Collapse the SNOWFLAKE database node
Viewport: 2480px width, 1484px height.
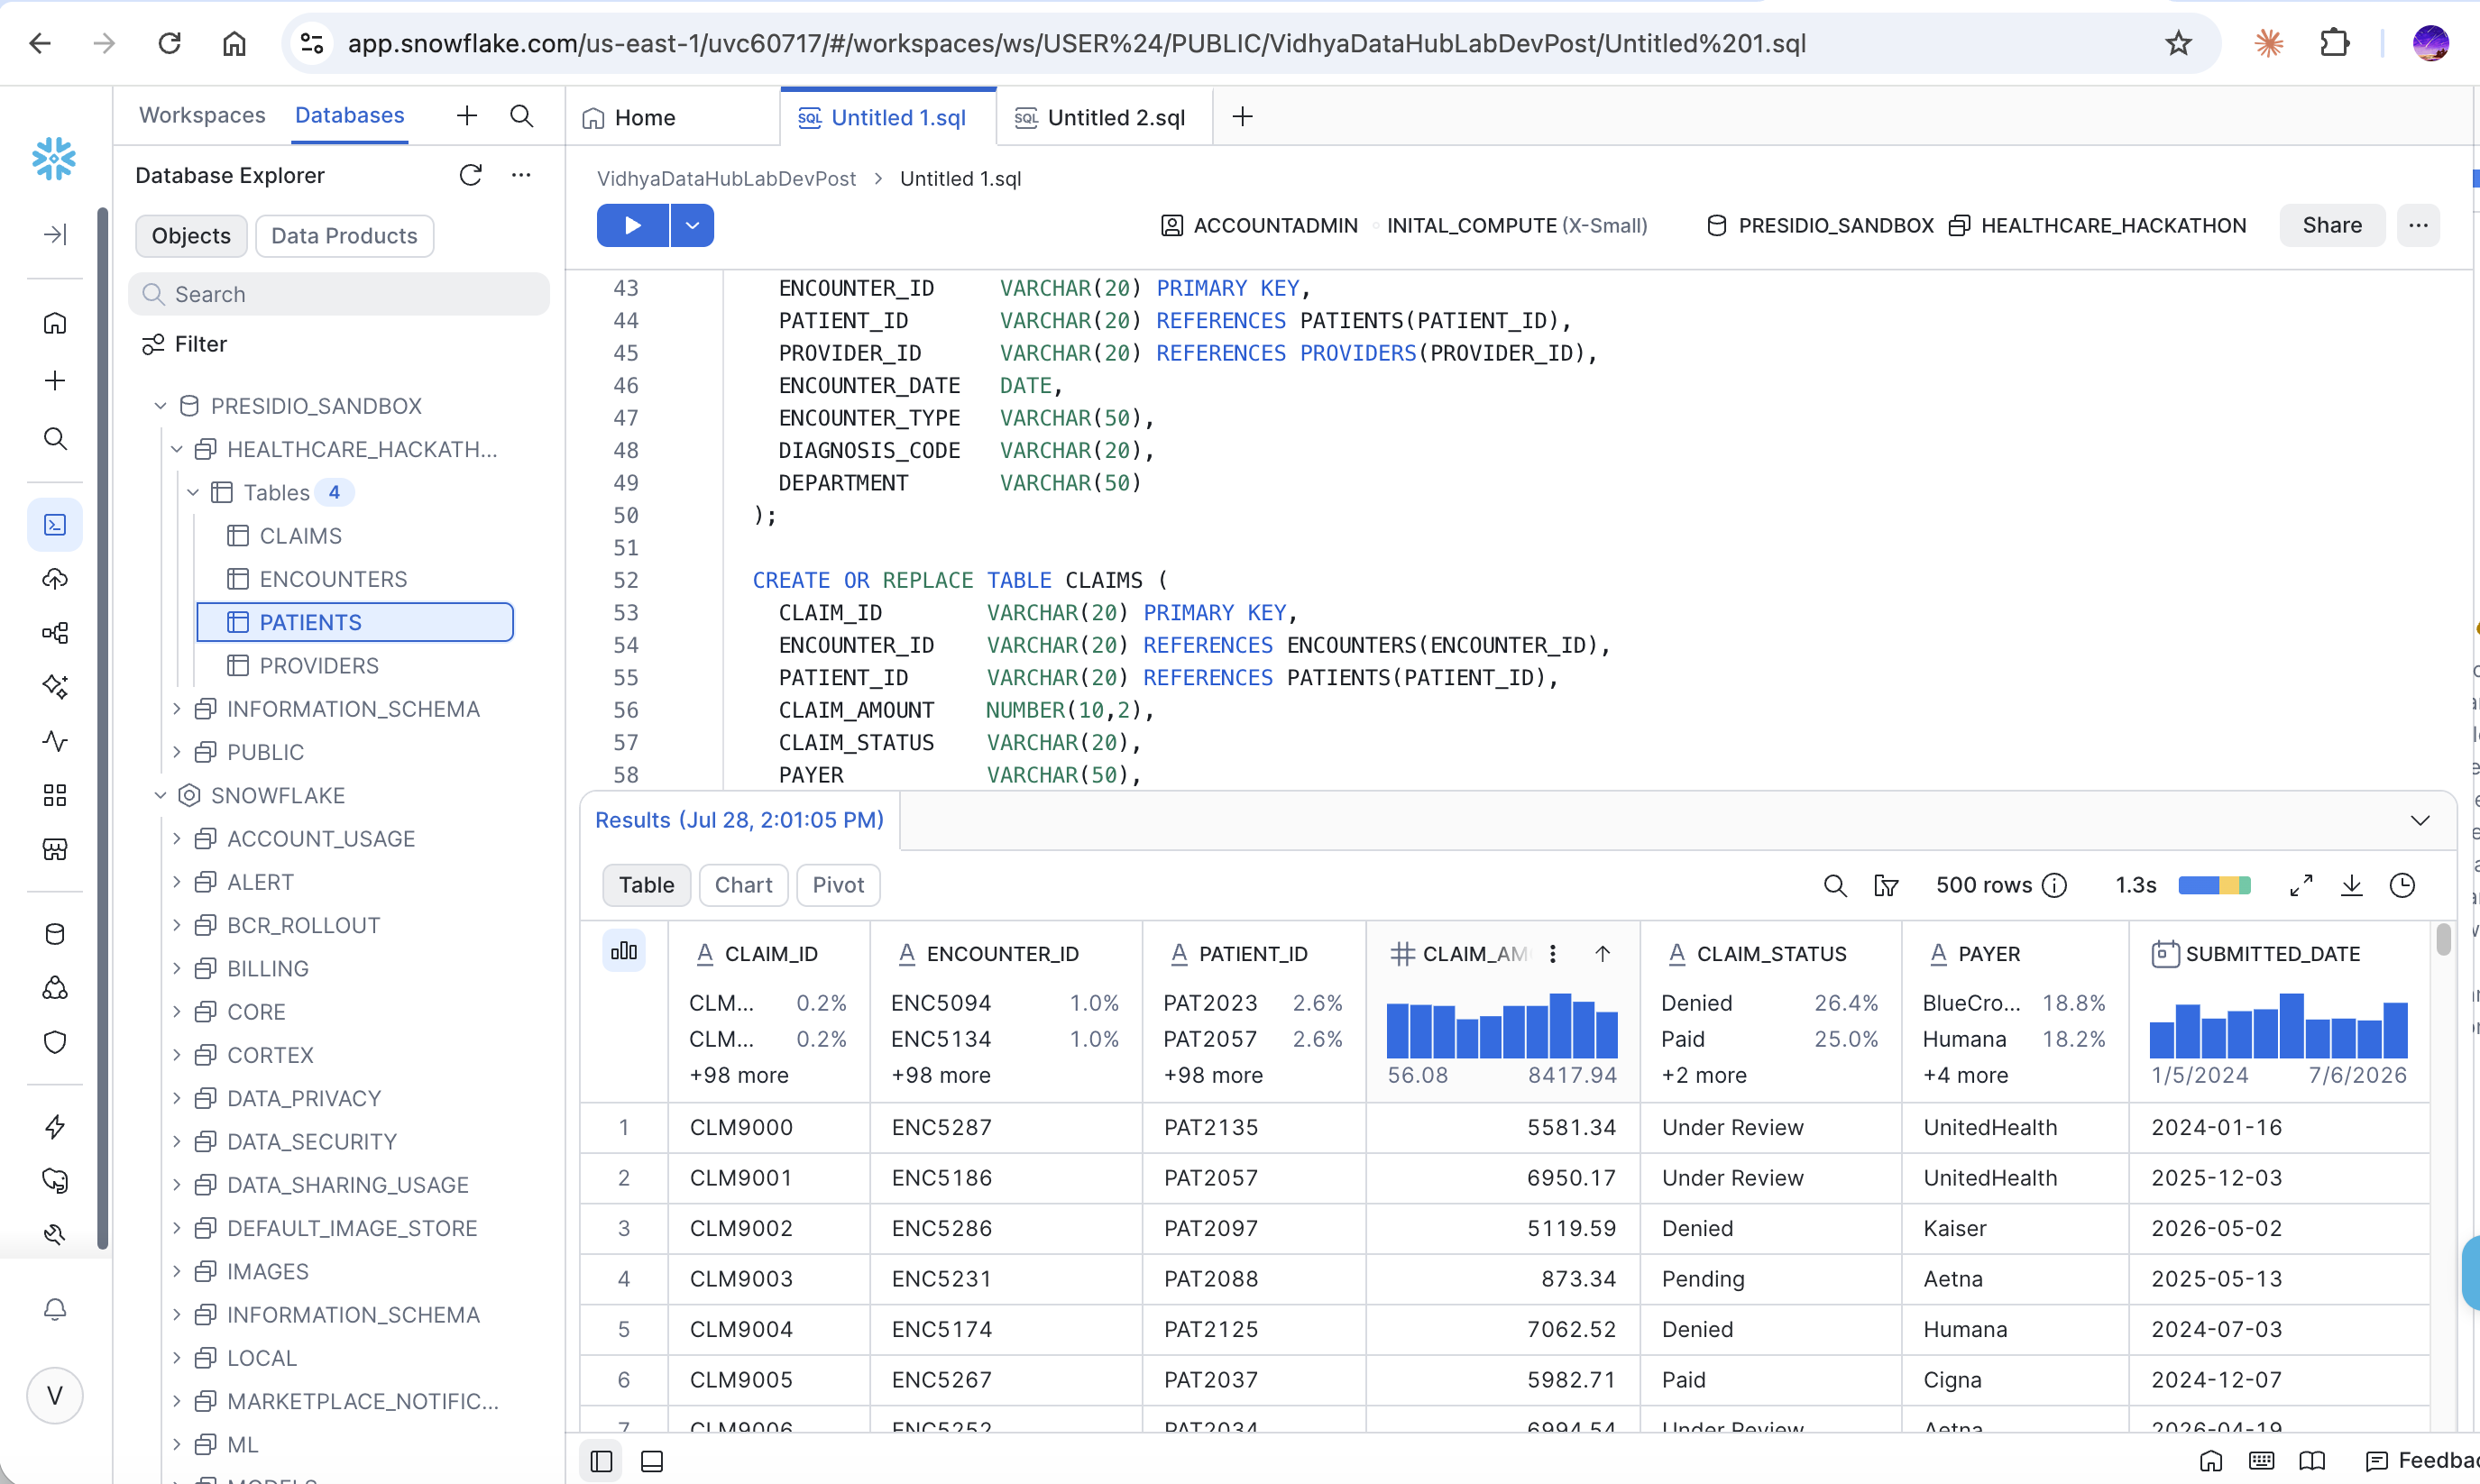[160, 795]
